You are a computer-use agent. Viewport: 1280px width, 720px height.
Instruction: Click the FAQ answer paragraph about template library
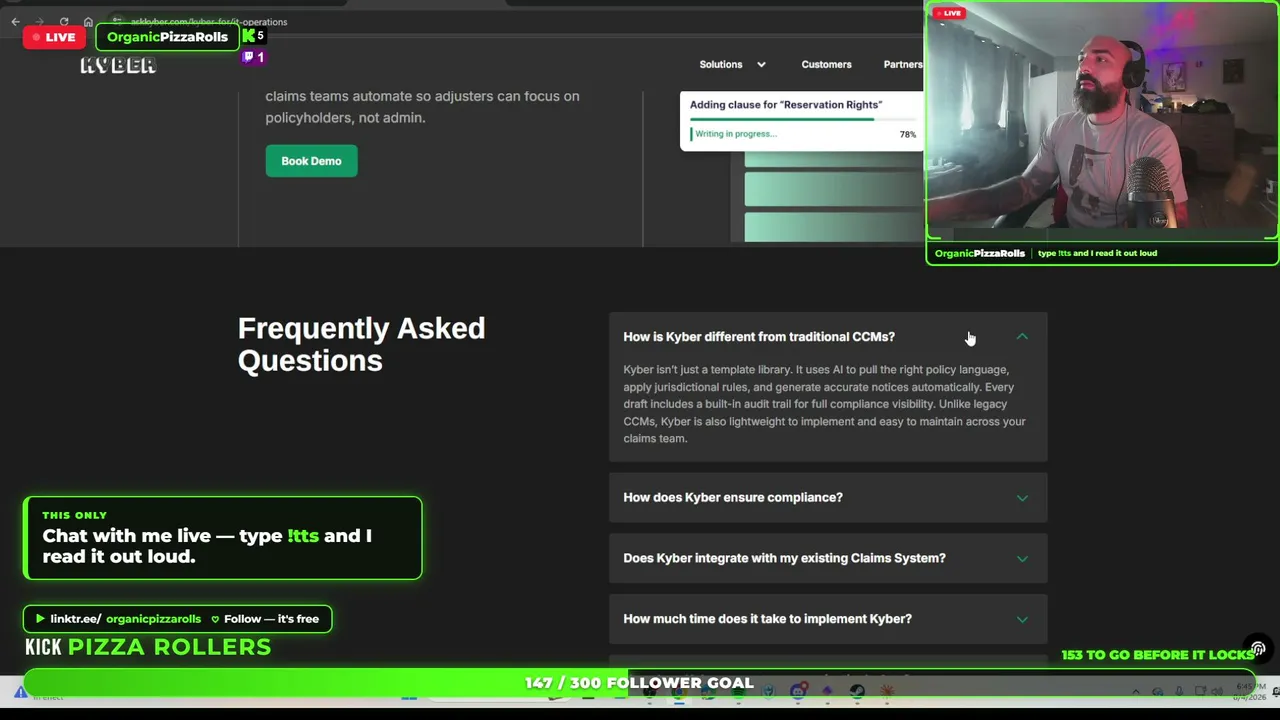click(x=824, y=404)
